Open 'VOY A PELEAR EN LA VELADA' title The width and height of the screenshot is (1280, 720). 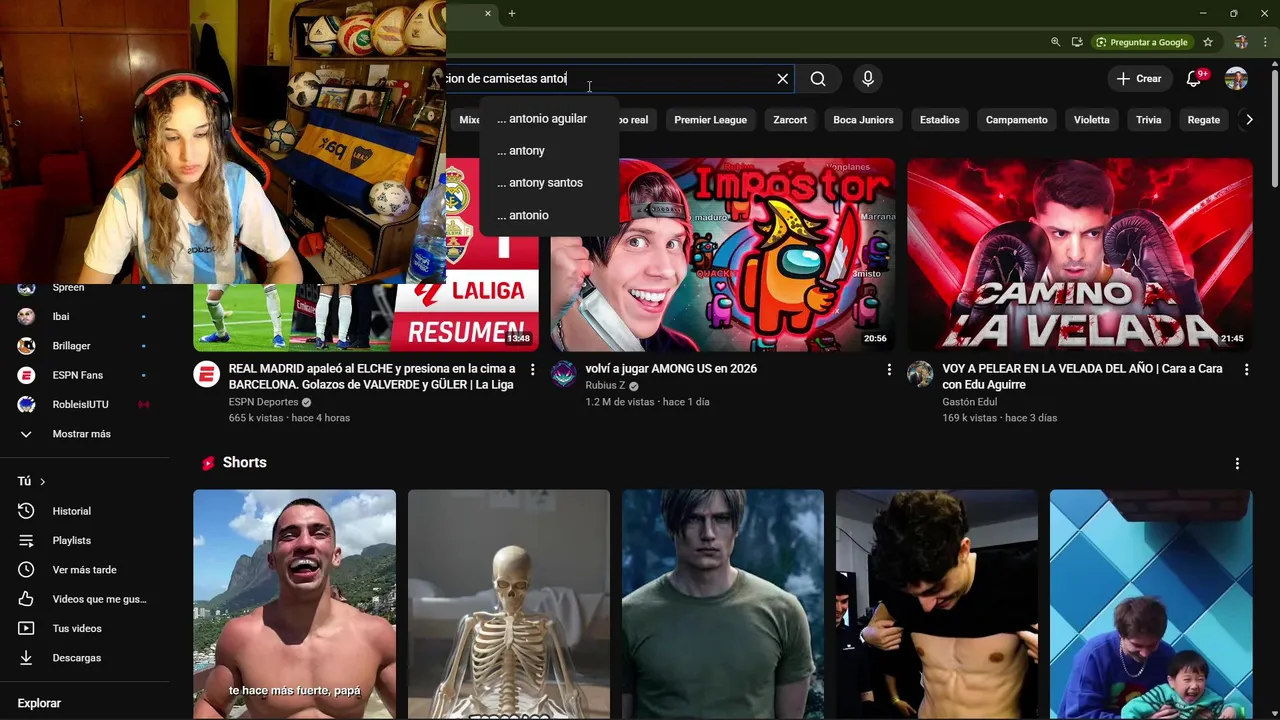click(x=1082, y=376)
